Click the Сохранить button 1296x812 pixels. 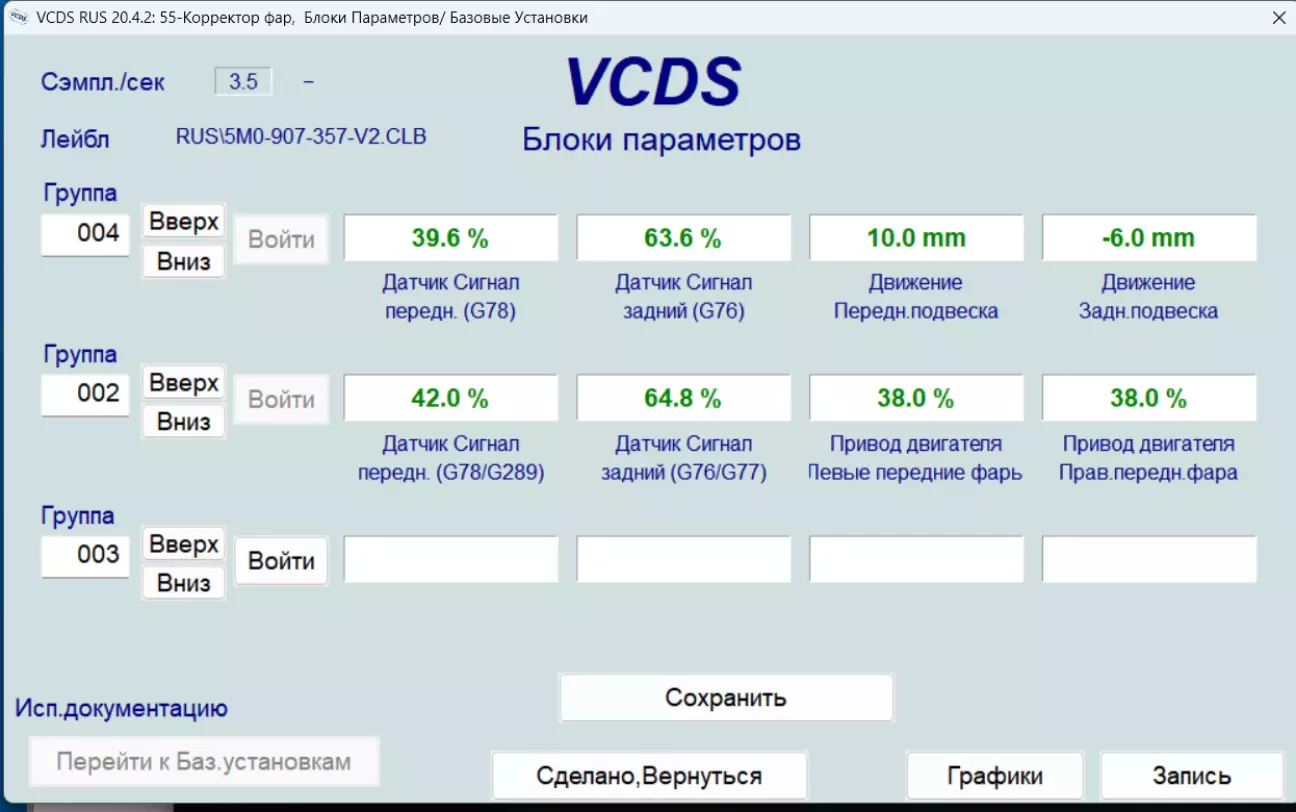point(726,697)
